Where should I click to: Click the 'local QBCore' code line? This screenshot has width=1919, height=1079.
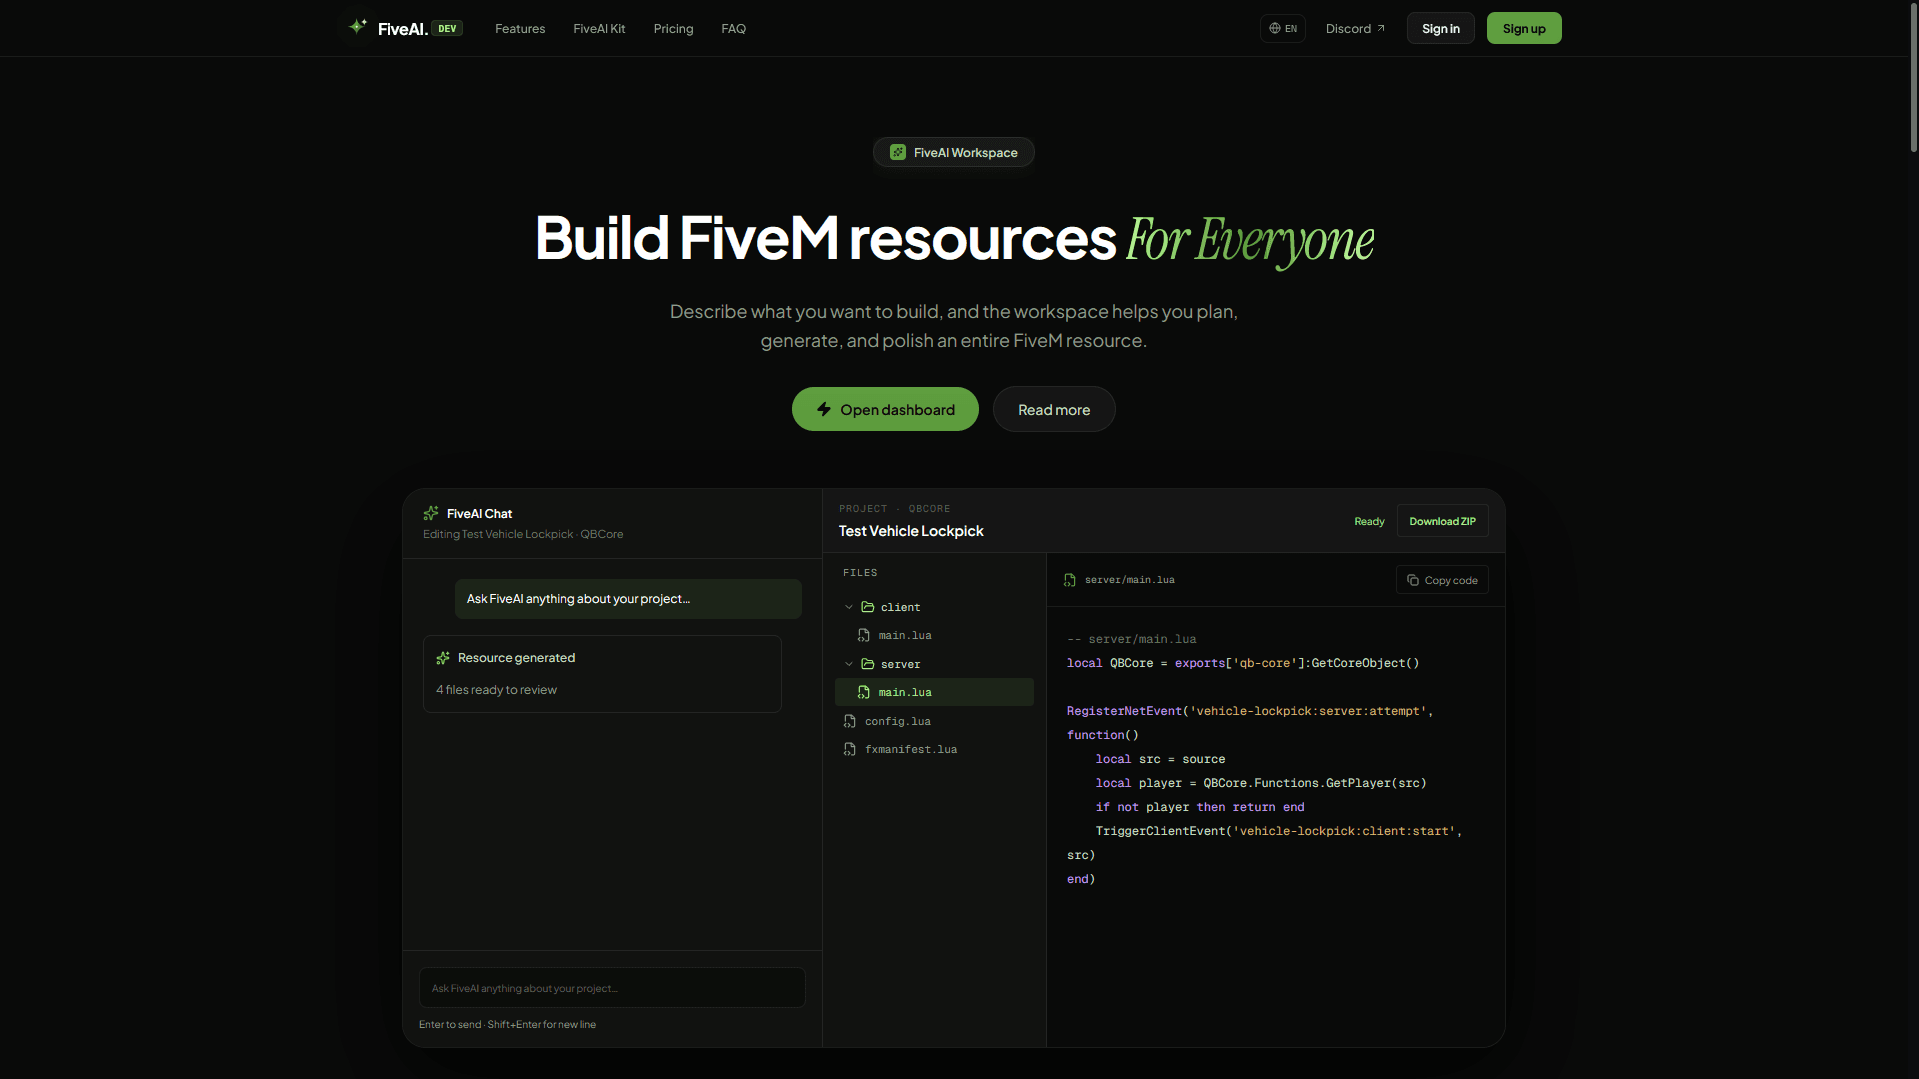pyautogui.click(x=1243, y=663)
